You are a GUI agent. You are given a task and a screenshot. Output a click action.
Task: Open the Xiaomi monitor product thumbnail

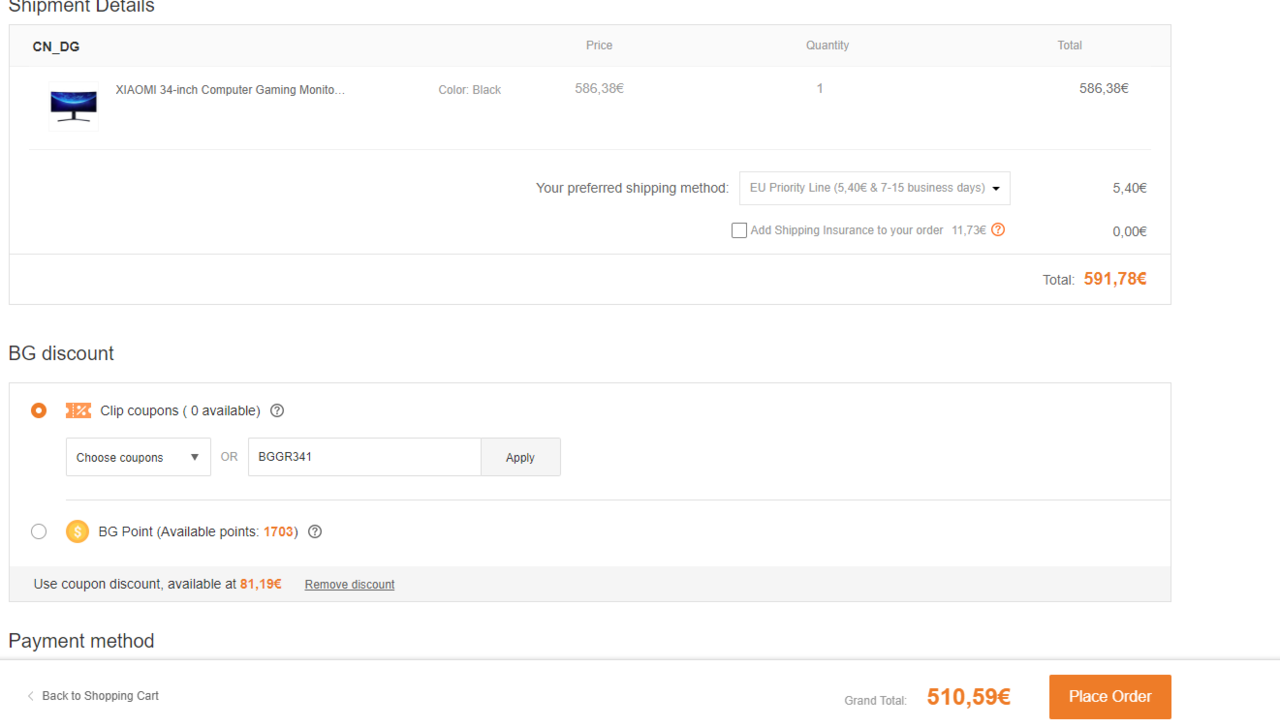[x=74, y=105]
